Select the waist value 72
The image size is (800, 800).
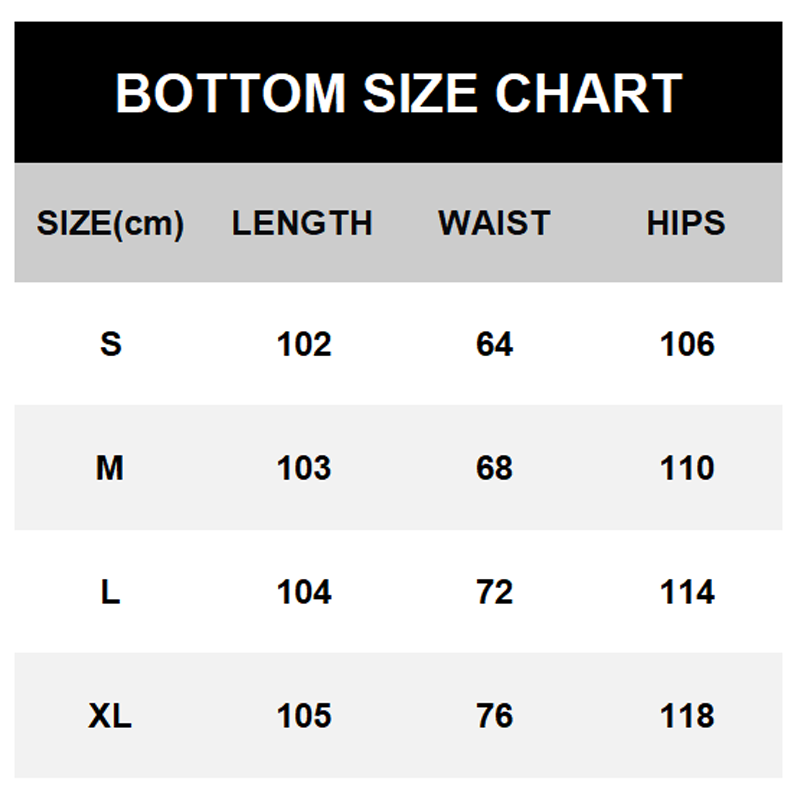point(494,592)
